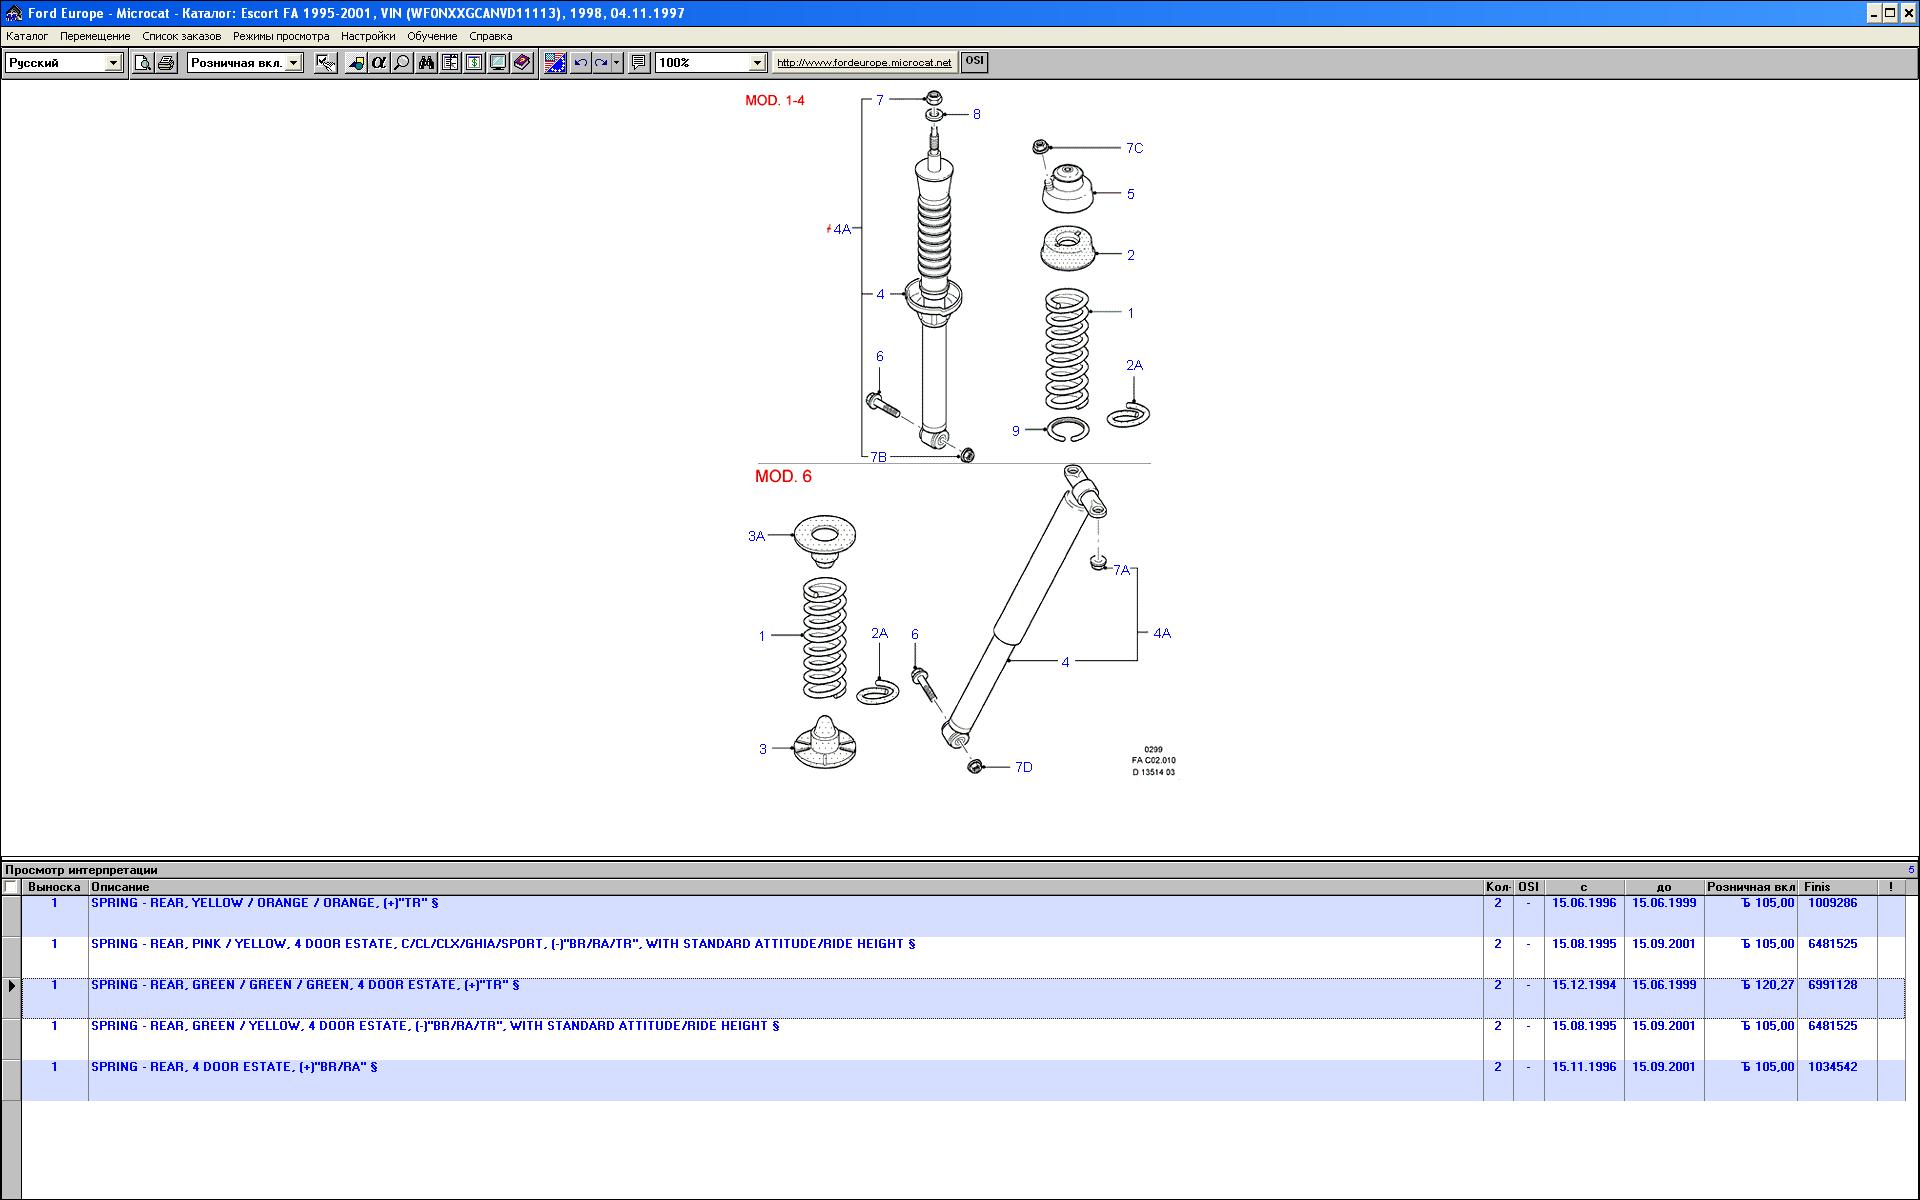The height and width of the screenshot is (1200, 1920).
Task: Tick the select-all checkbox in table header
Action: 11,887
